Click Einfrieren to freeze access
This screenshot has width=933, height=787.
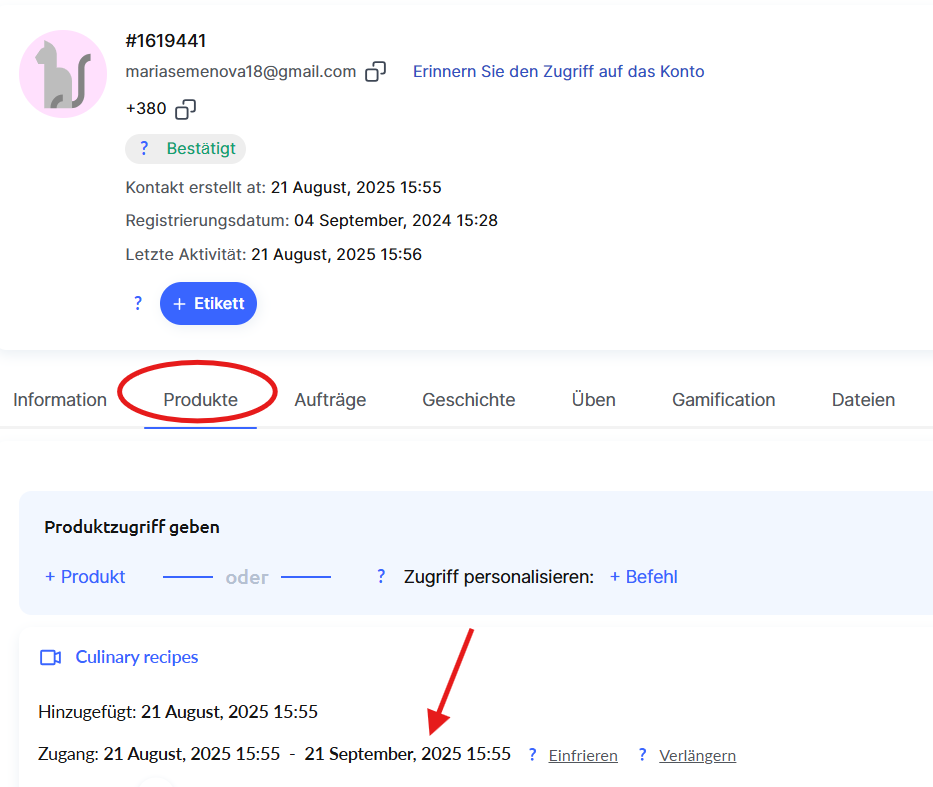[583, 755]
